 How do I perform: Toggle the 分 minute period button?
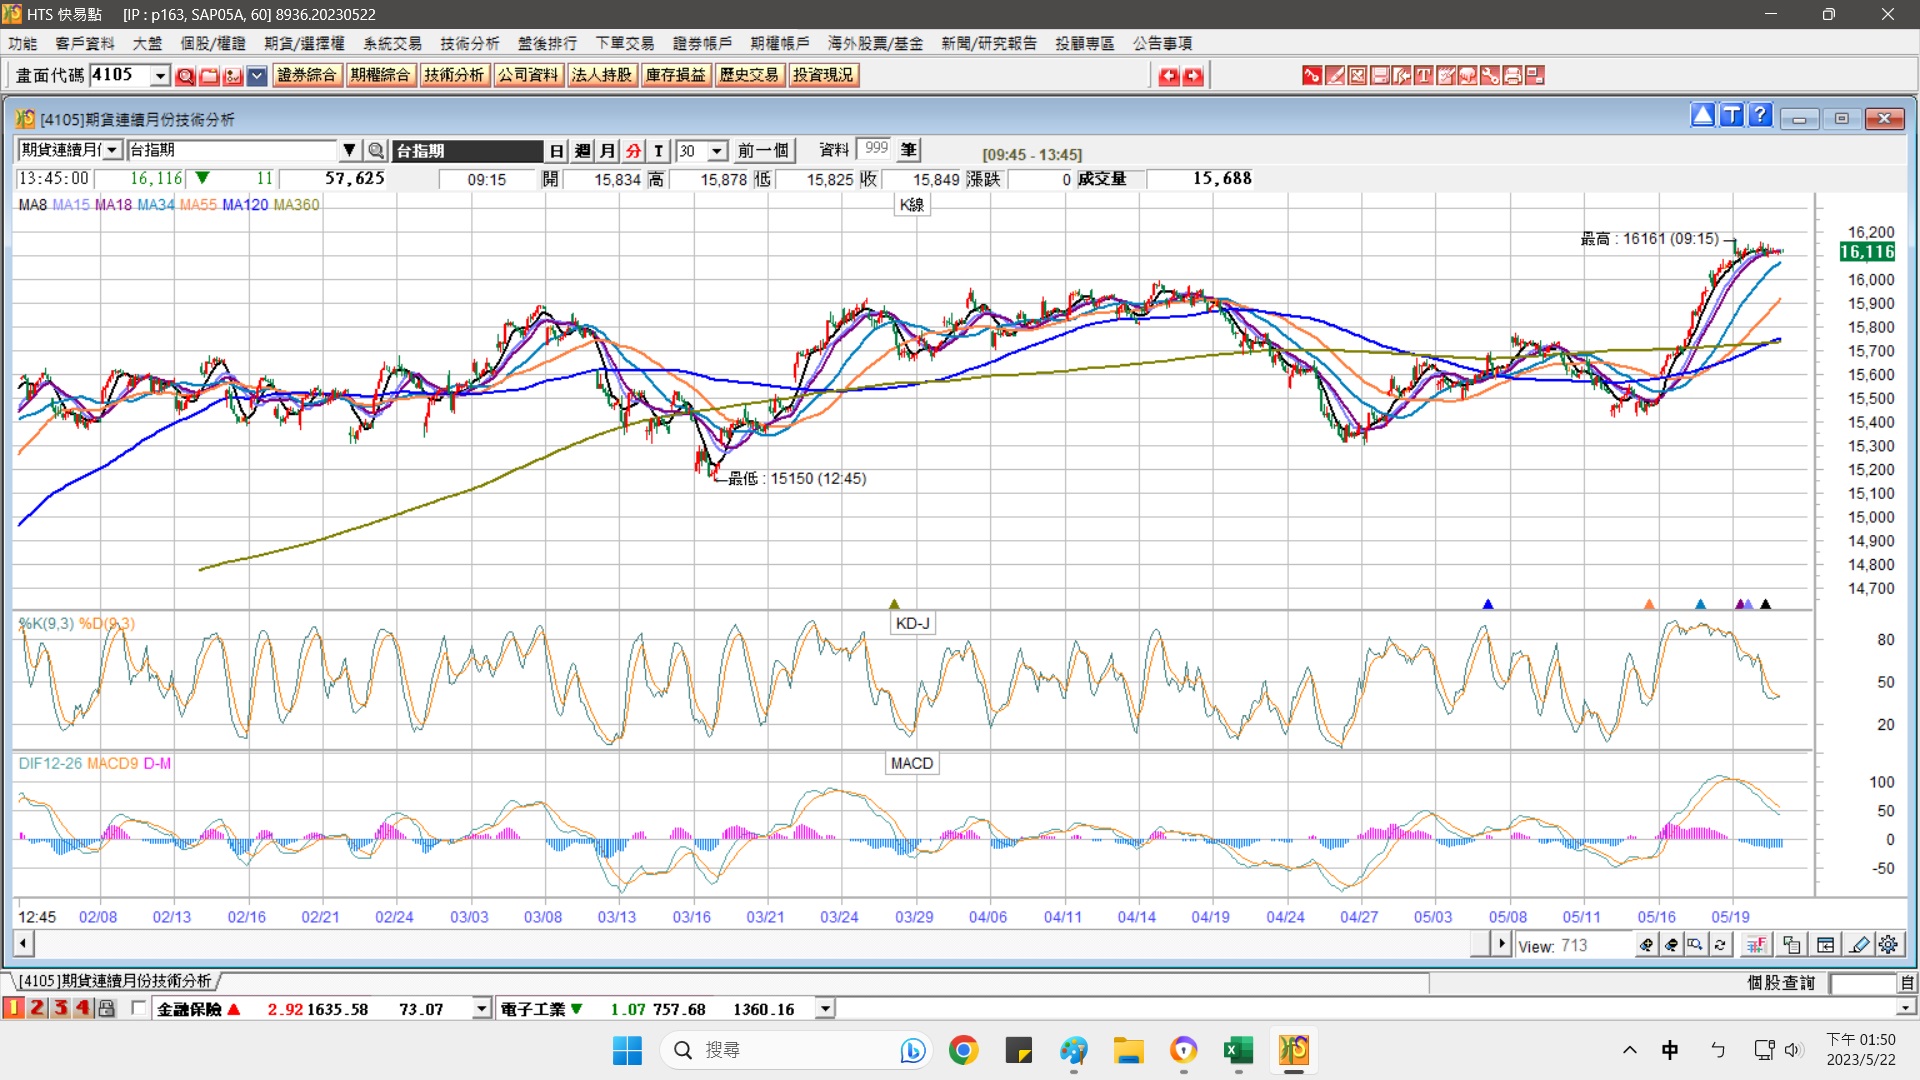(x=633, y=151)
